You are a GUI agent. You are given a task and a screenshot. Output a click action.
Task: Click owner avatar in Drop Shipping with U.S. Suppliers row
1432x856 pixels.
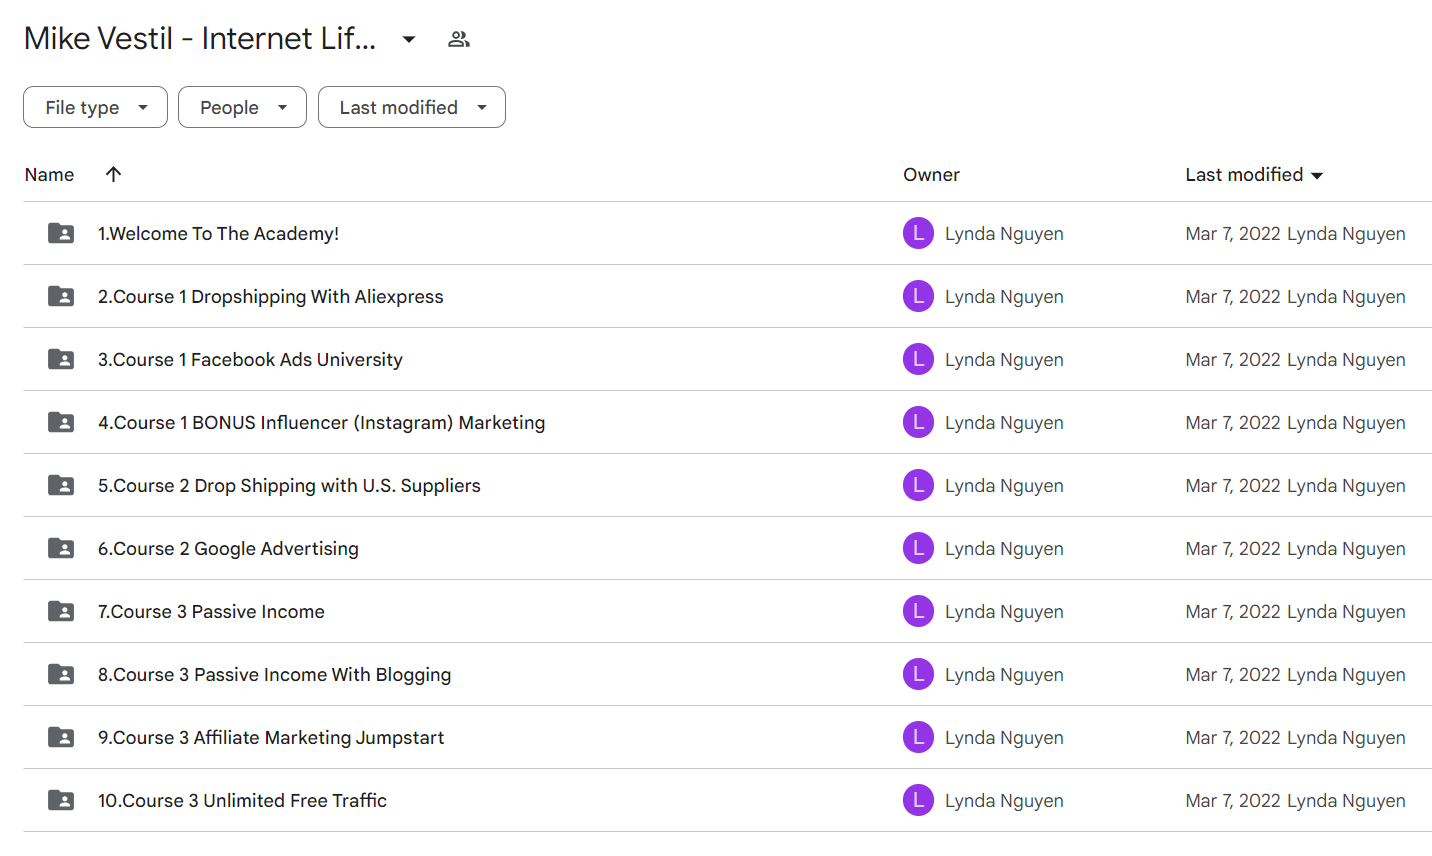click(x=918, y=485)
